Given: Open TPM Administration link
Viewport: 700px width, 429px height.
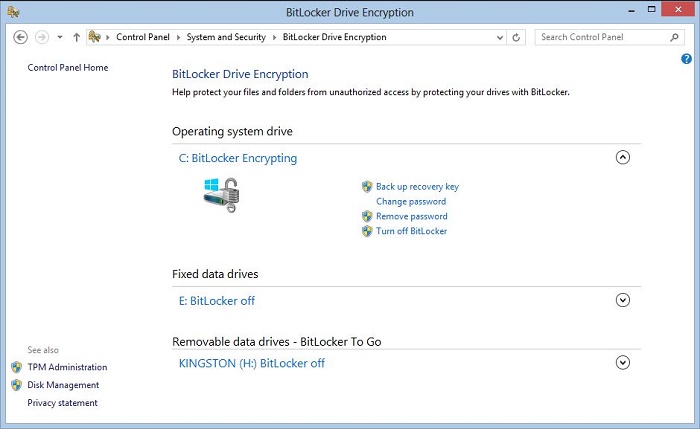Looking at the screenshot, I should 67,367.
